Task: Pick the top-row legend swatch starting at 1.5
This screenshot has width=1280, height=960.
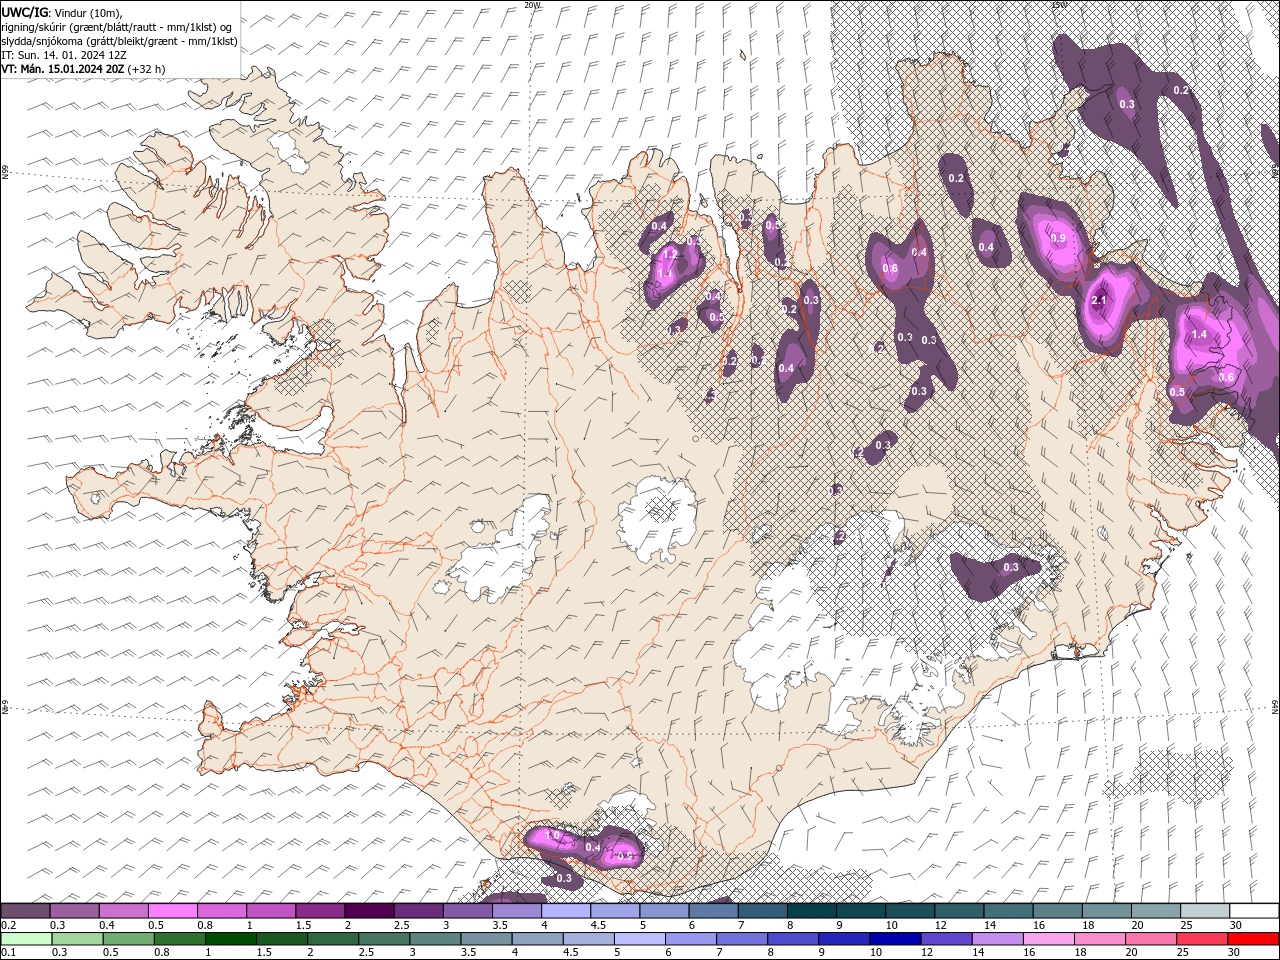Action: click(320, 911)
